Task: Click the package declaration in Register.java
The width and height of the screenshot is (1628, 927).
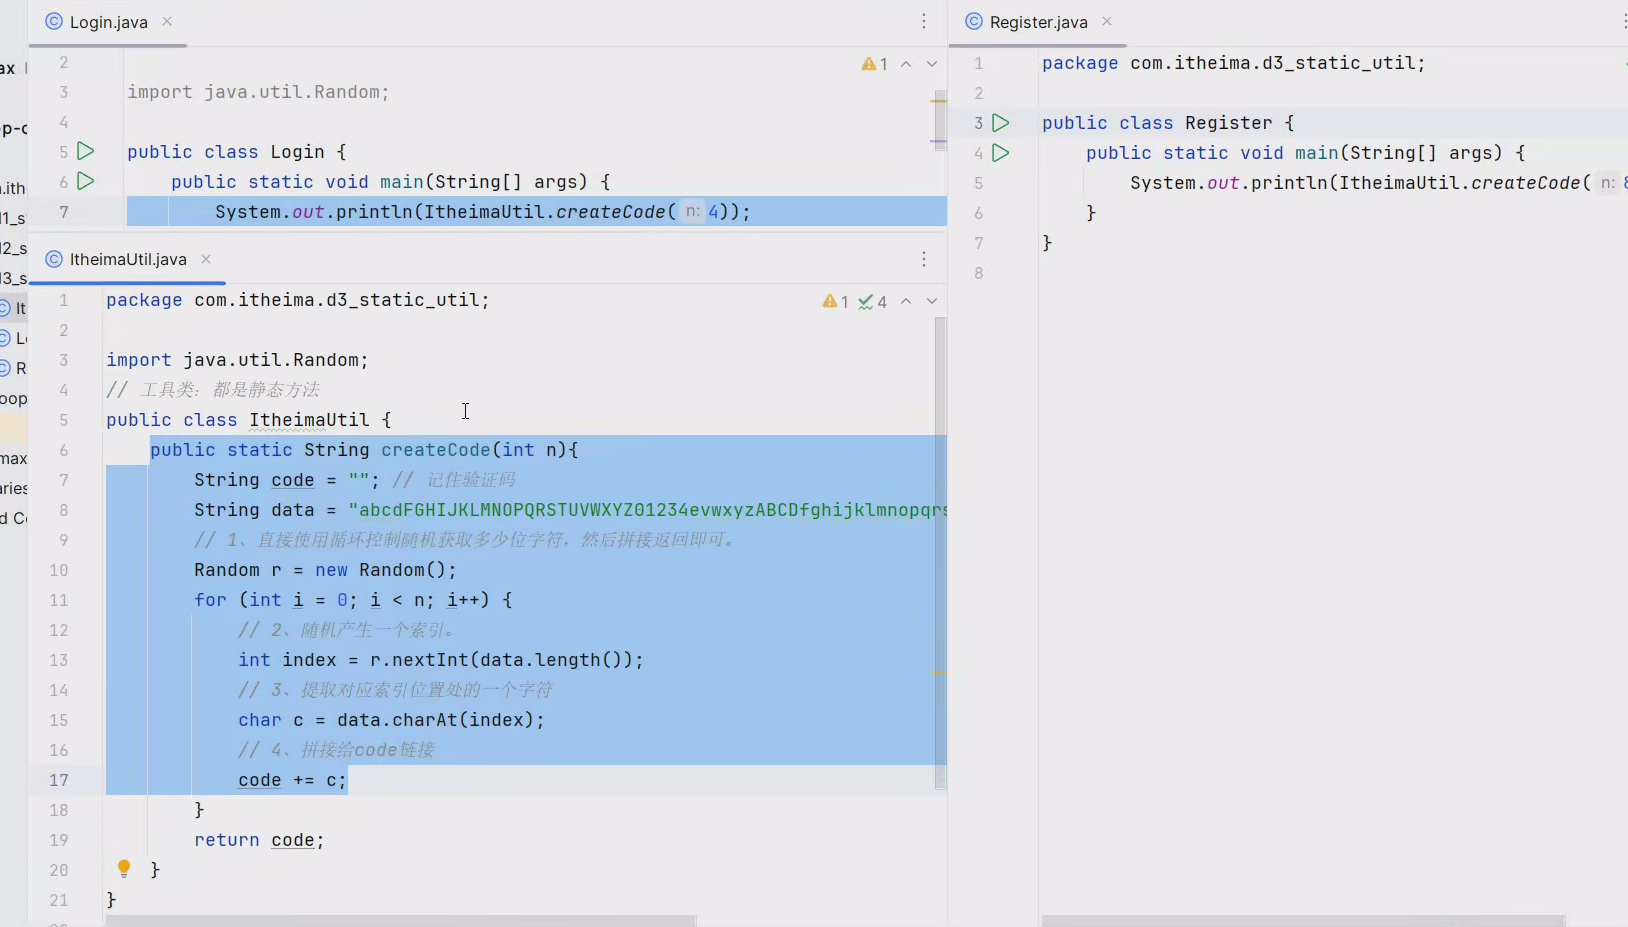Action: [x=1234, y=63]
